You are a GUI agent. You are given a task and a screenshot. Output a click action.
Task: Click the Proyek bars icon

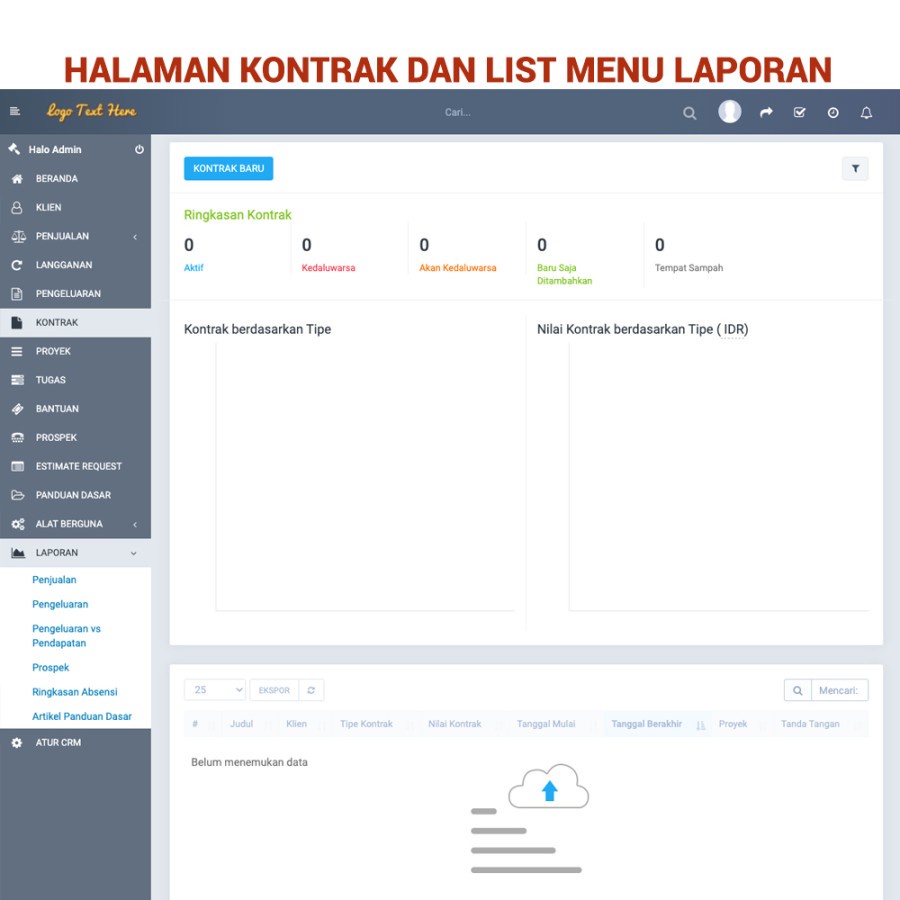click(x=17, y=351)
